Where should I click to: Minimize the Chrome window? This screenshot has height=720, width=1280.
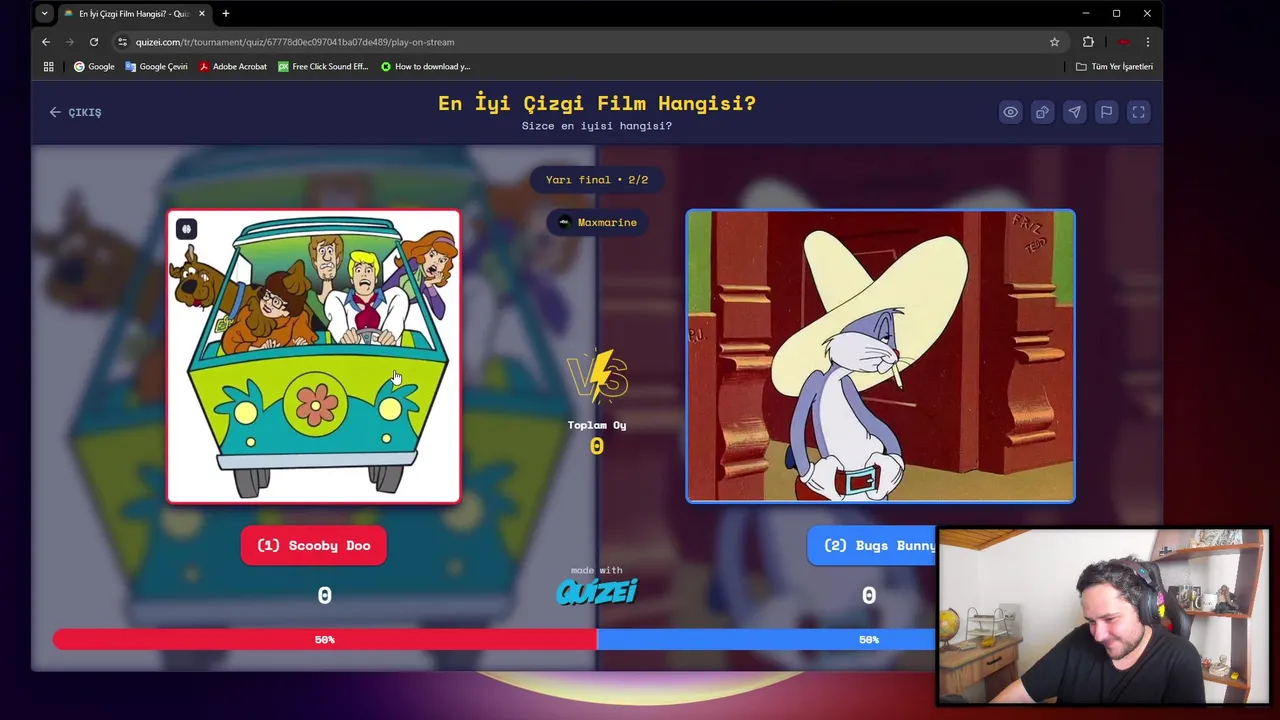(1085, 13)
